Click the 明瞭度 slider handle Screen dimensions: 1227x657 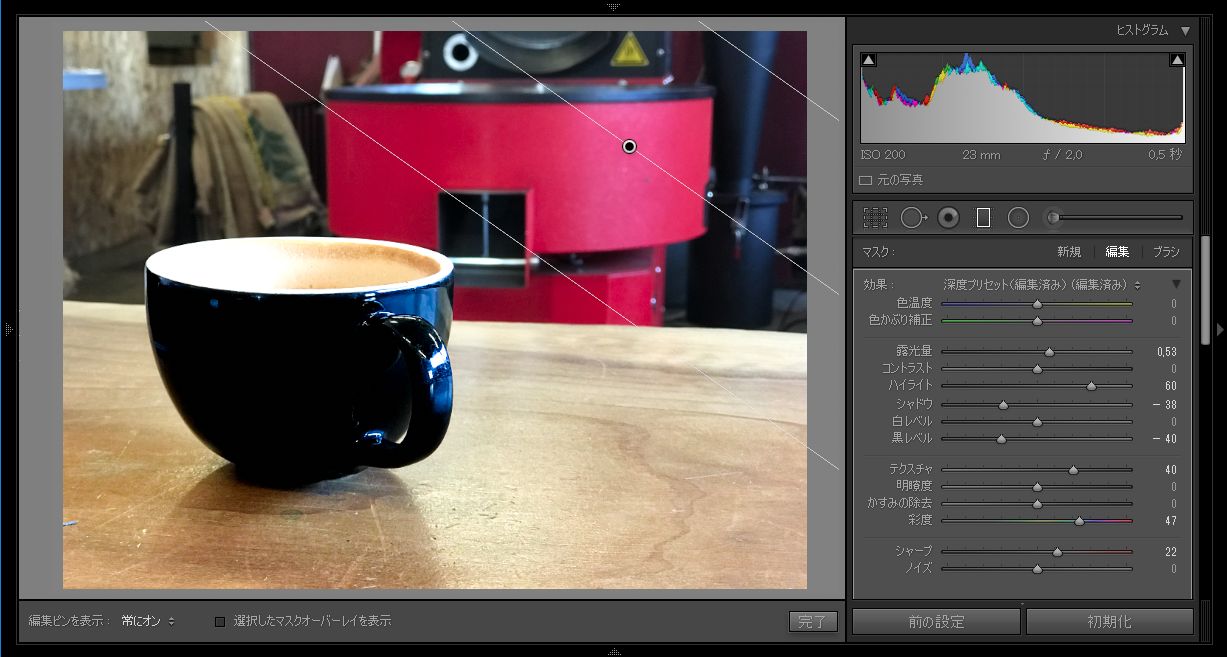1037,487
